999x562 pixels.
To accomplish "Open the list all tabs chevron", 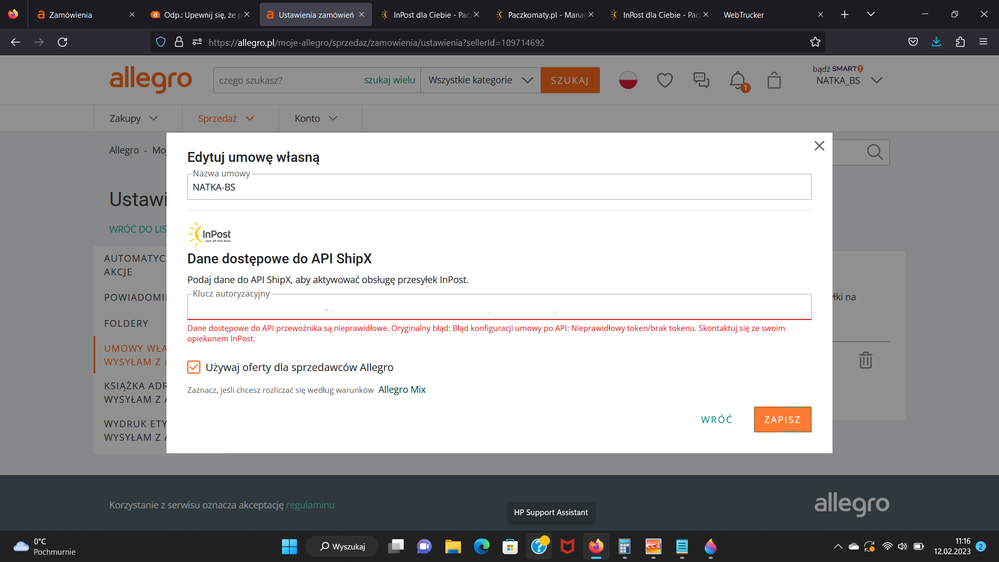I will pos(871,14).
